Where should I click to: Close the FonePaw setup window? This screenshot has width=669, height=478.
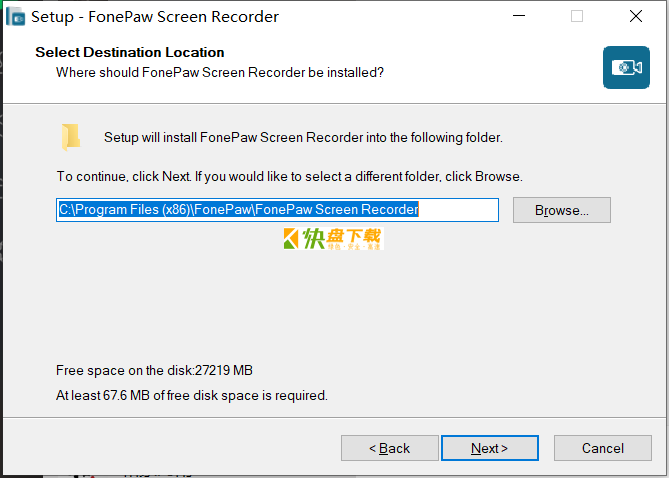636,16
